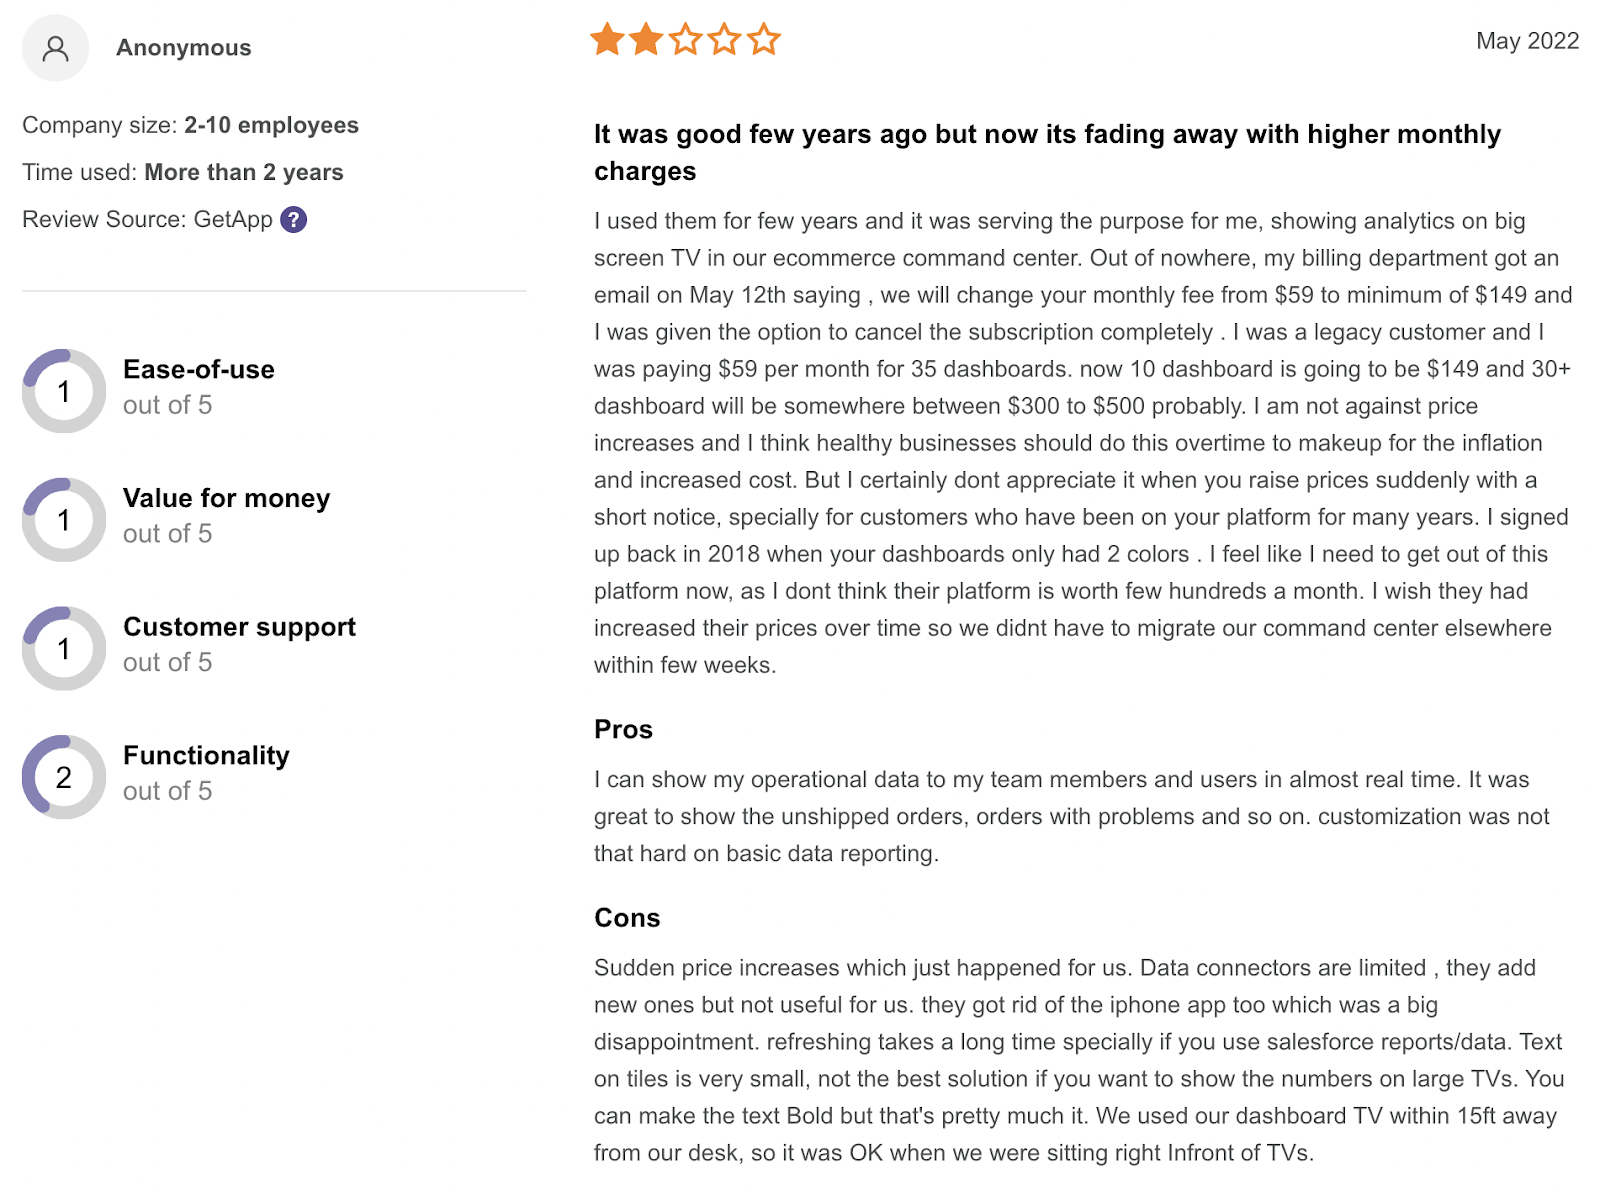This screenshot has height=1196, width=1600.
Task: Click the Anonymous reviewer avatar icon
Action: pos(55,47)
